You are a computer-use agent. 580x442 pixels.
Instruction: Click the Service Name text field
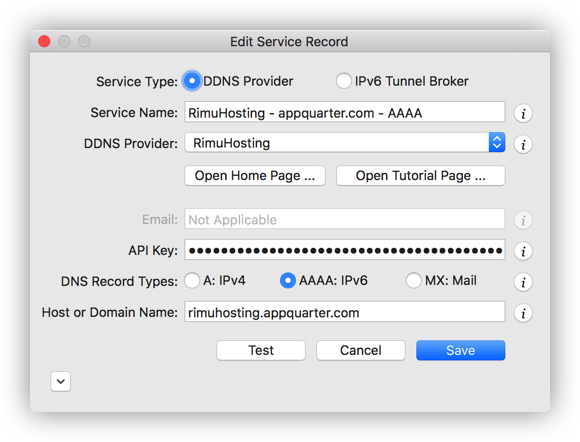(x=345, y=112)
